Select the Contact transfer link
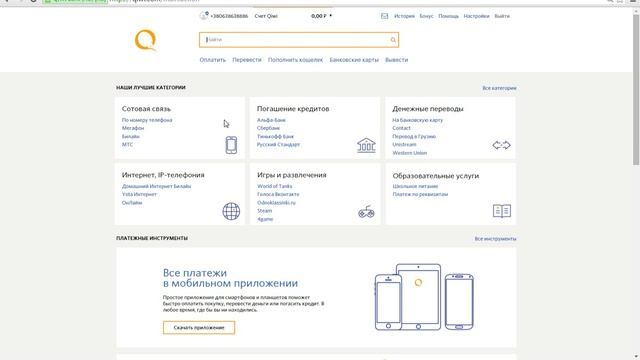 401,128
